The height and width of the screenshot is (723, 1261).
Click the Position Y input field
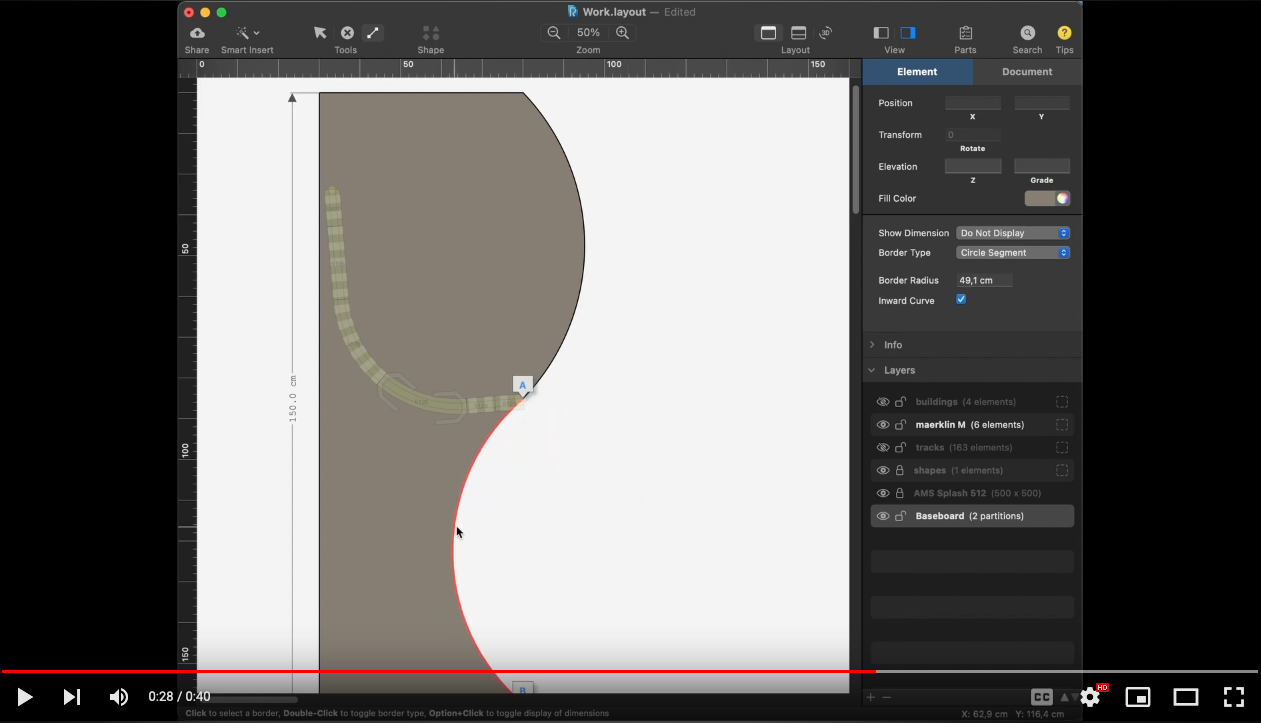pos(1042,103)
